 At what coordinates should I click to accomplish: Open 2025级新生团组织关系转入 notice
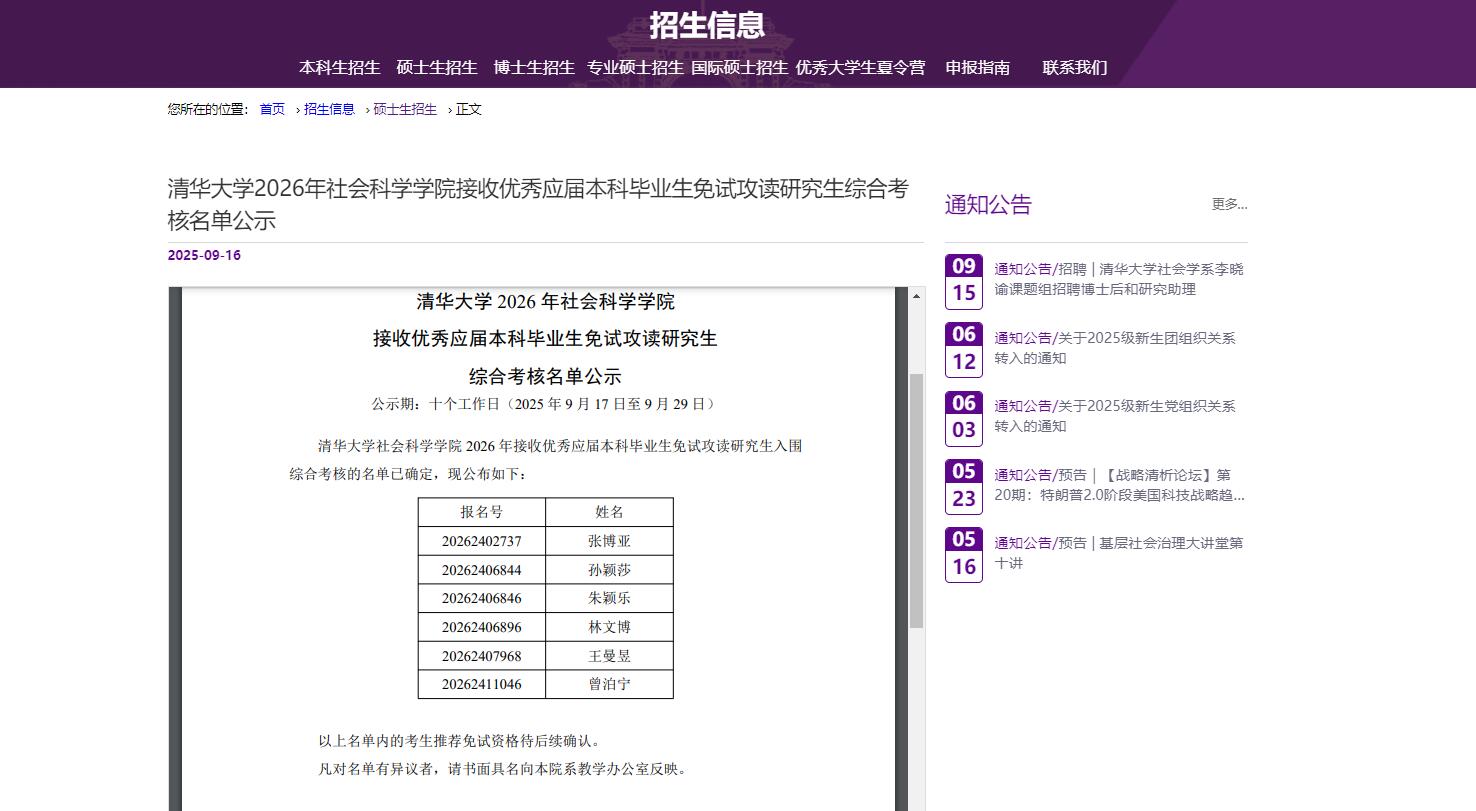click(x=1114, y=348)
